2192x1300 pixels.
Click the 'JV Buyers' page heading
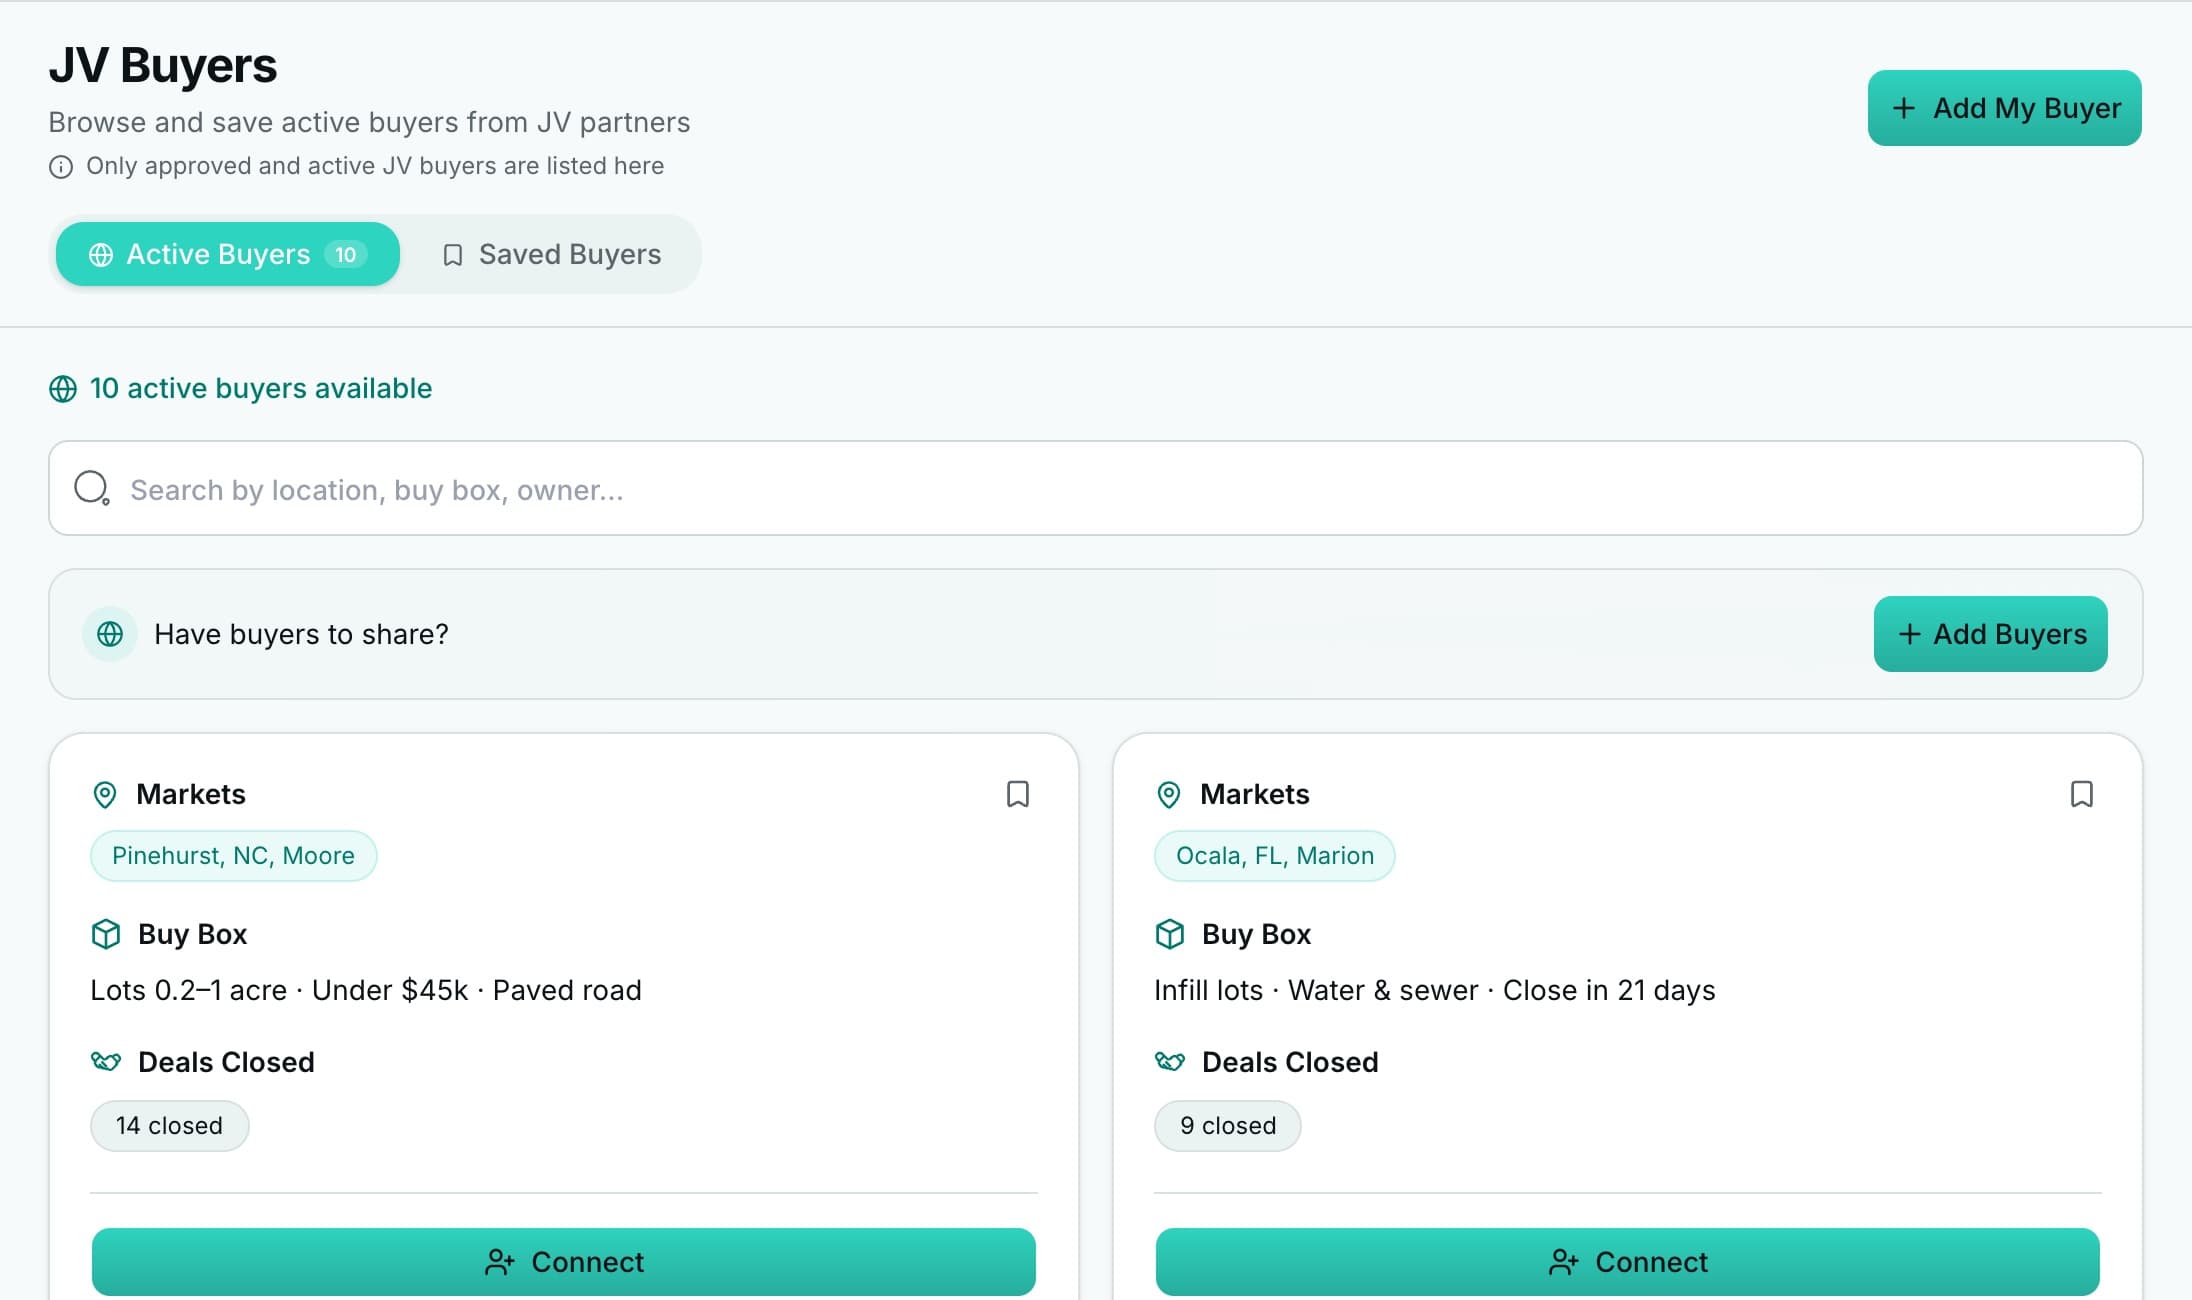coord(163,65)
